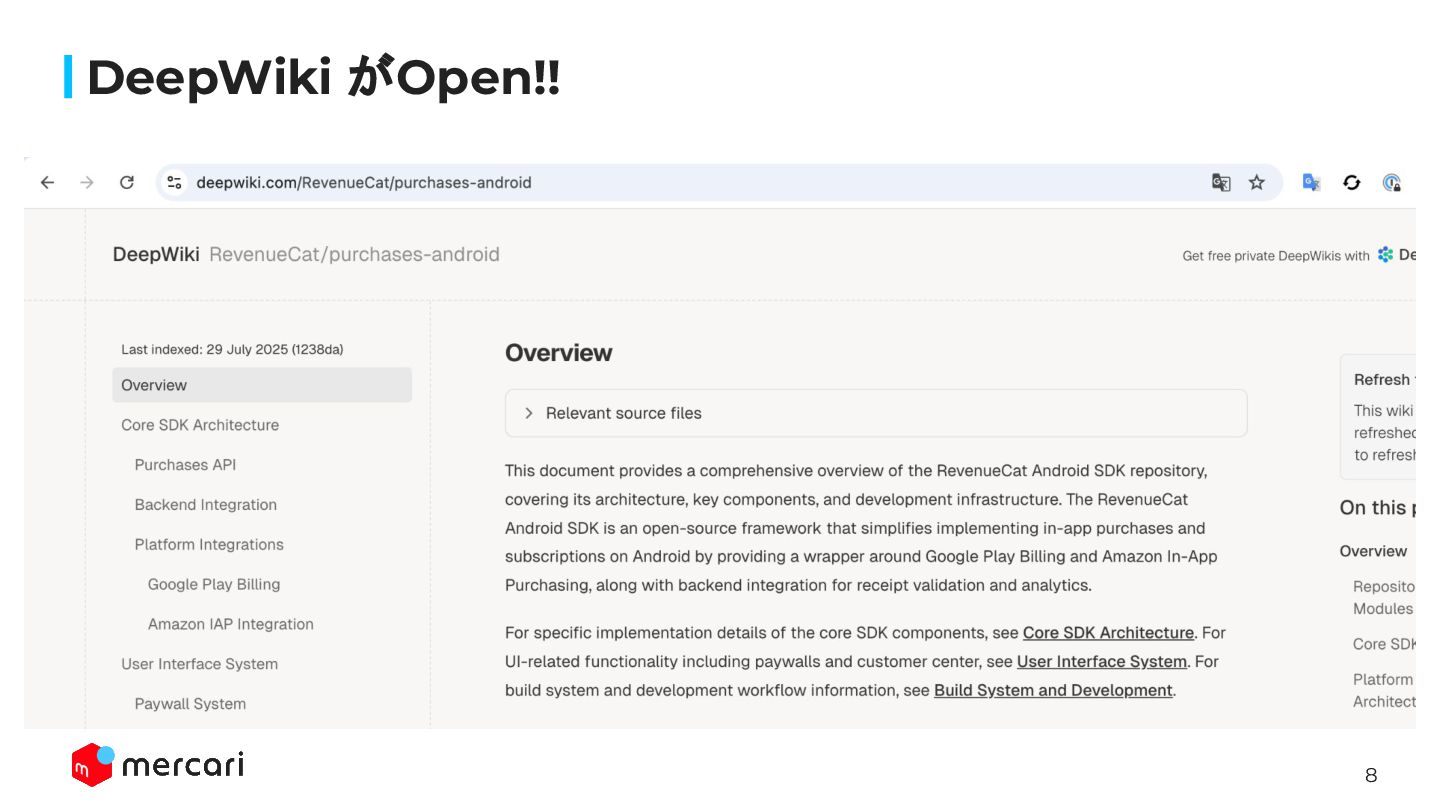
Task: Open Amazon IAP Integration in the sidebar
Action: click(x=231, y=624)
